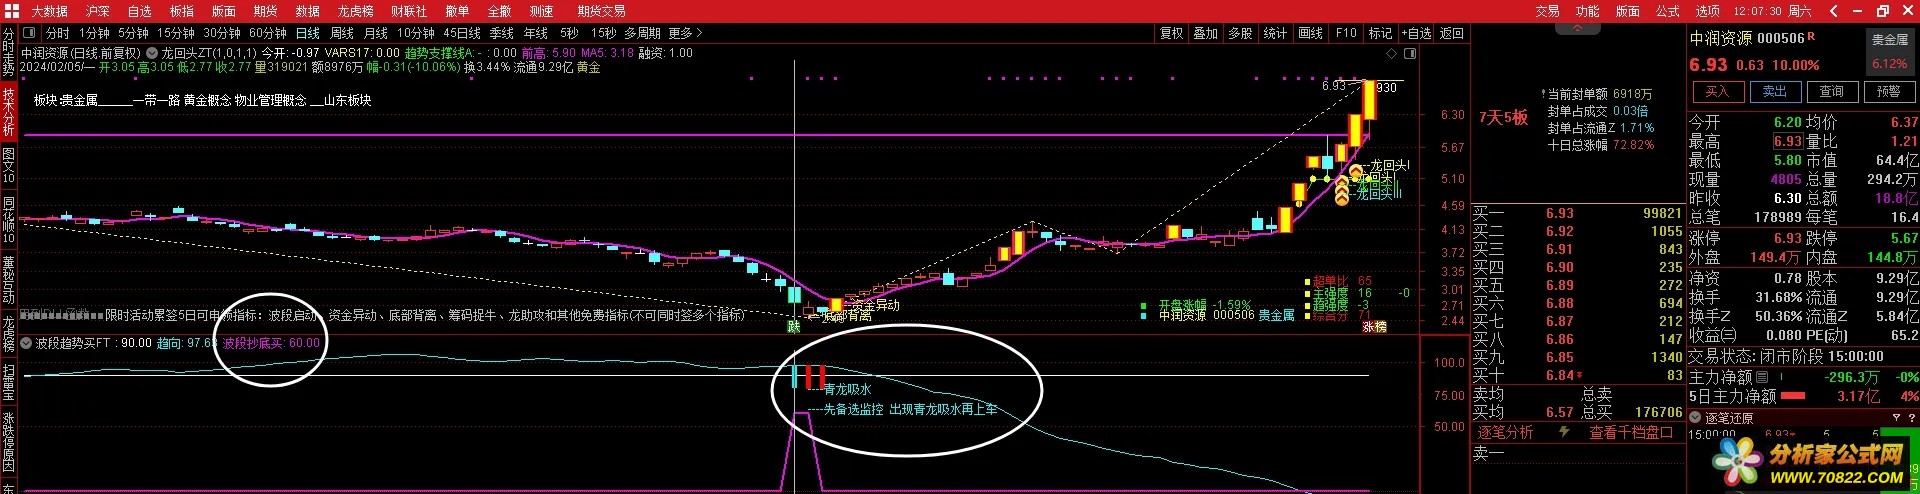Image resolution: width=1920 pixels, height=494 pixels.
Task: Click the 预警 alert button
Action: point(1889,91)
